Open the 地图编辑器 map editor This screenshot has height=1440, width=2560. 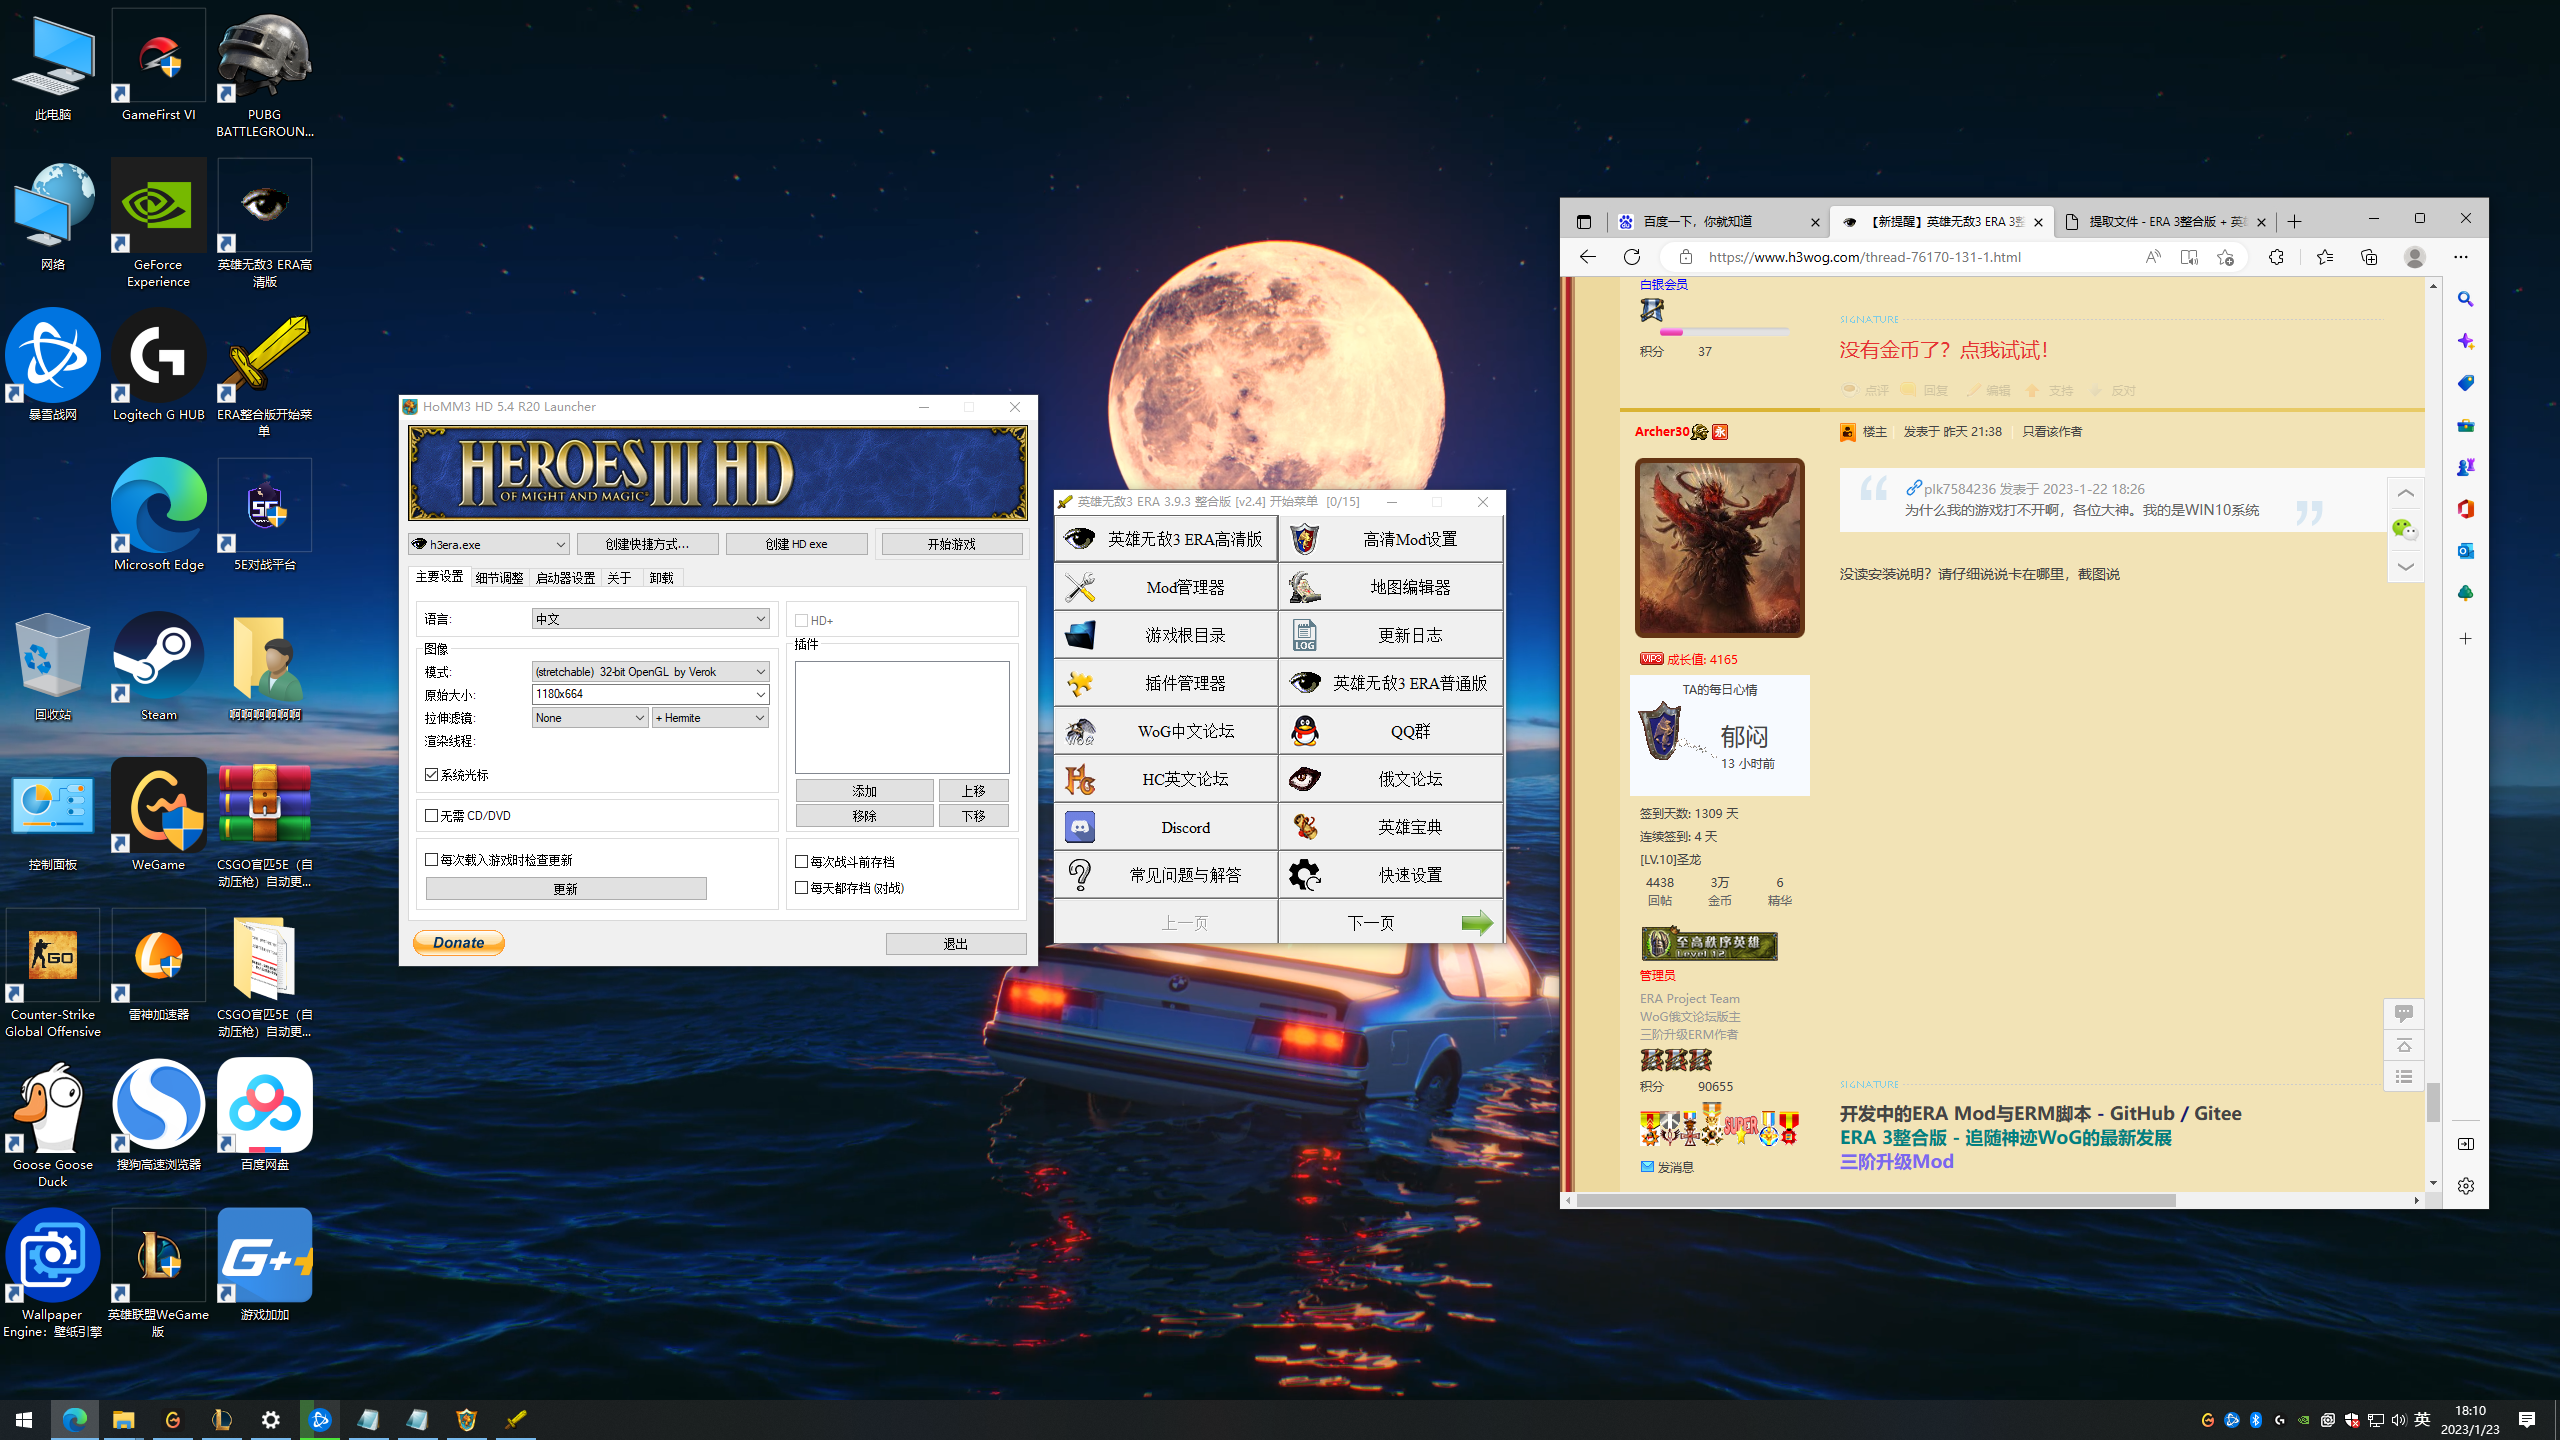pos(1390,587)
